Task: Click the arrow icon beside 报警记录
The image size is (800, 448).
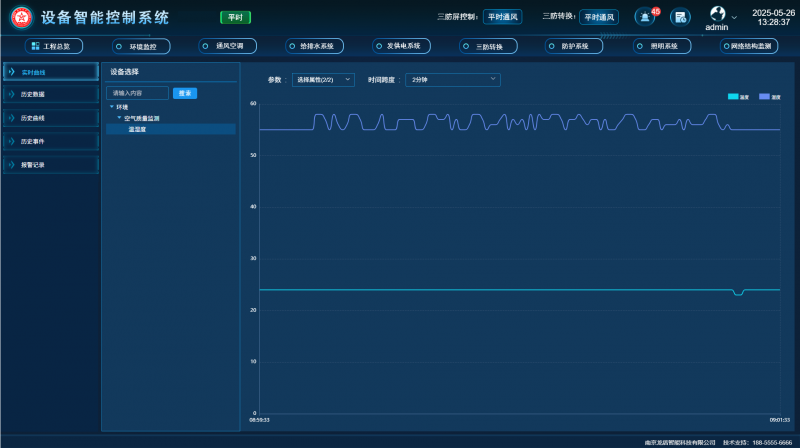Action: 11,164
